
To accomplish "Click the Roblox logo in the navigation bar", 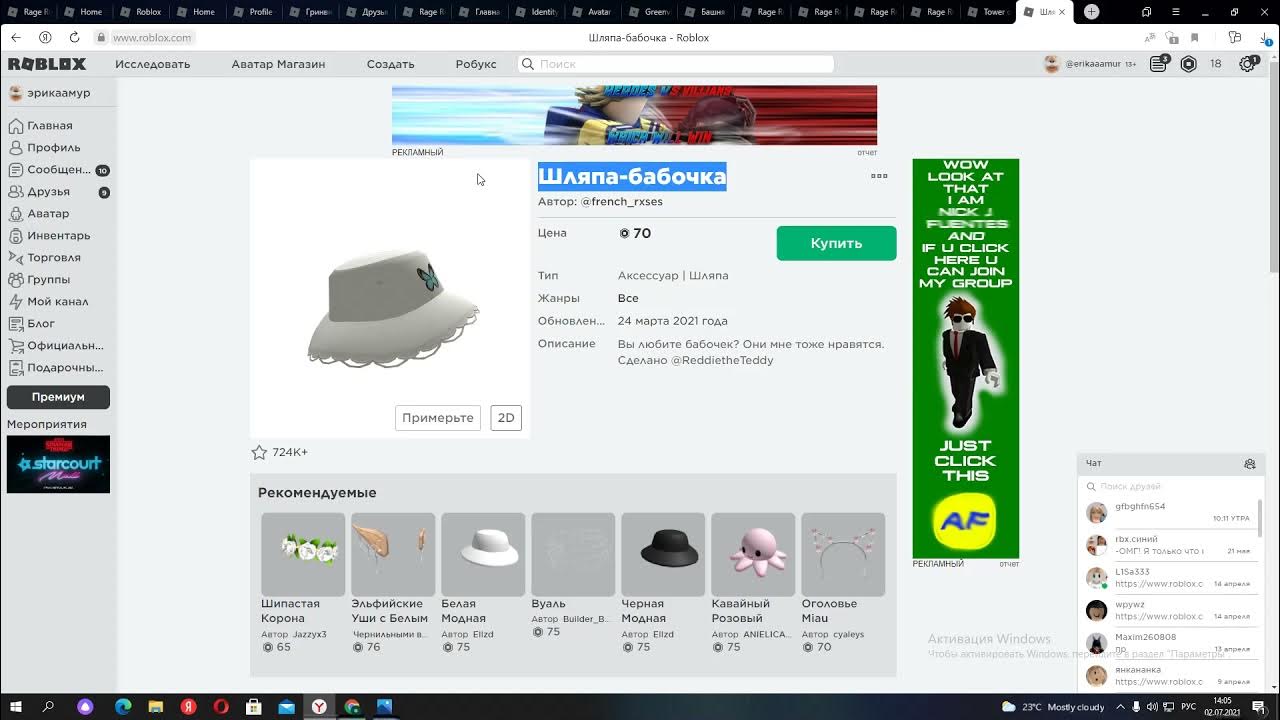I will [x=47, y=64].
